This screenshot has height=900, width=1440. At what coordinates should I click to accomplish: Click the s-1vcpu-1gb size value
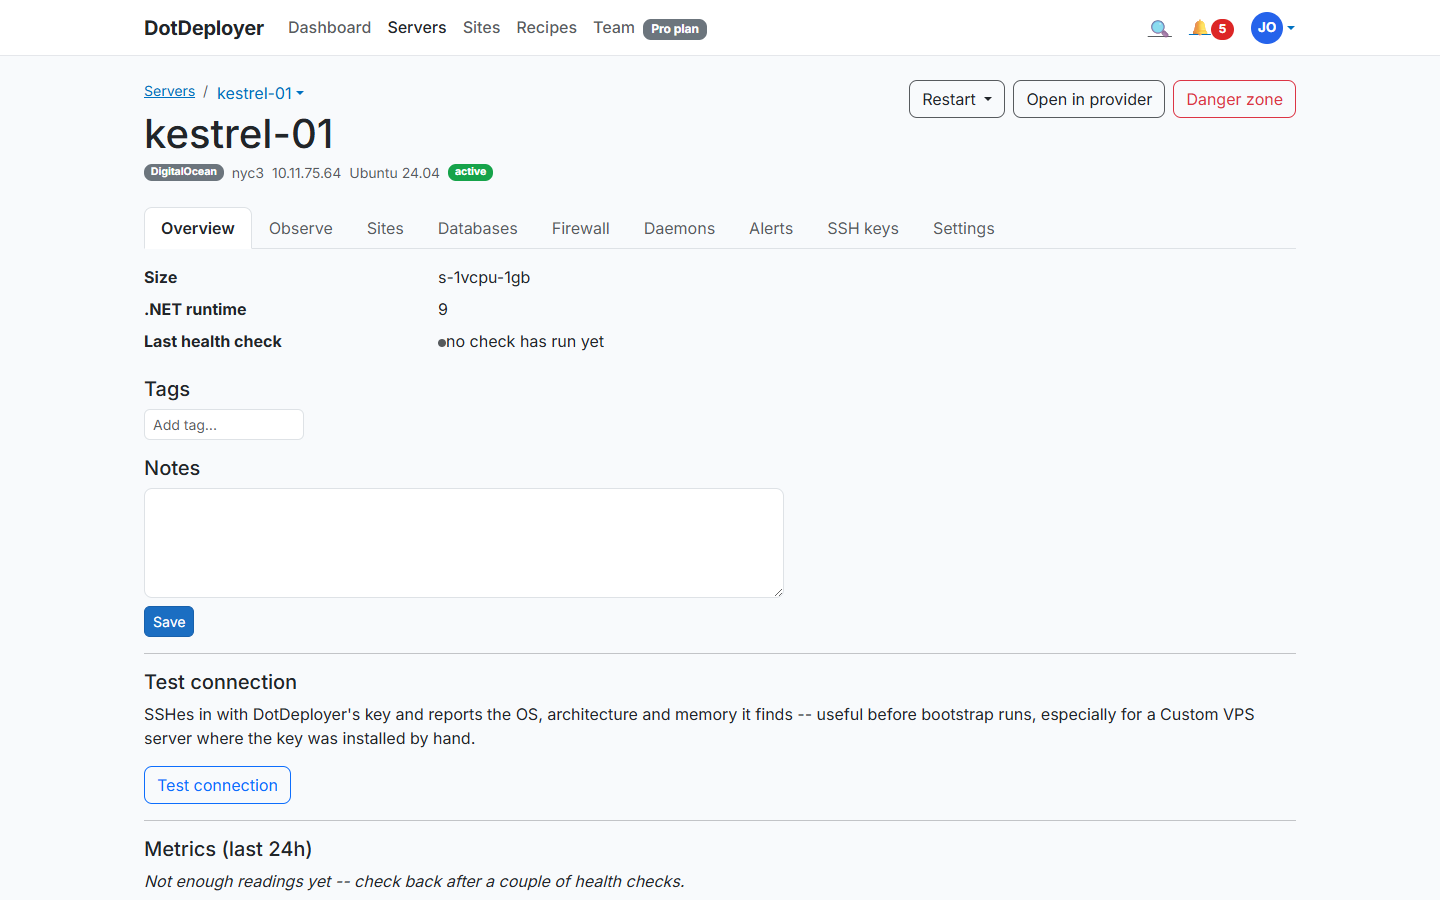pyautogui.click(x=484, y=277)
